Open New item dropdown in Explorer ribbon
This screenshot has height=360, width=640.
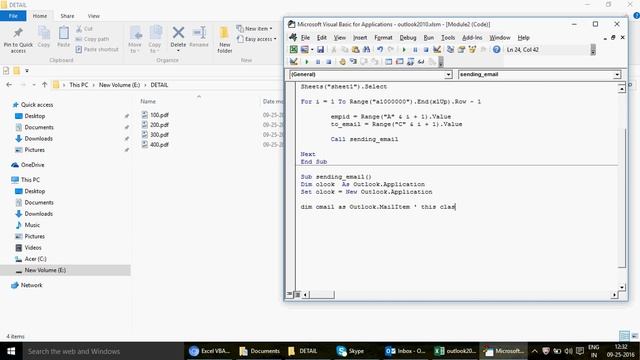click(254, 29)
